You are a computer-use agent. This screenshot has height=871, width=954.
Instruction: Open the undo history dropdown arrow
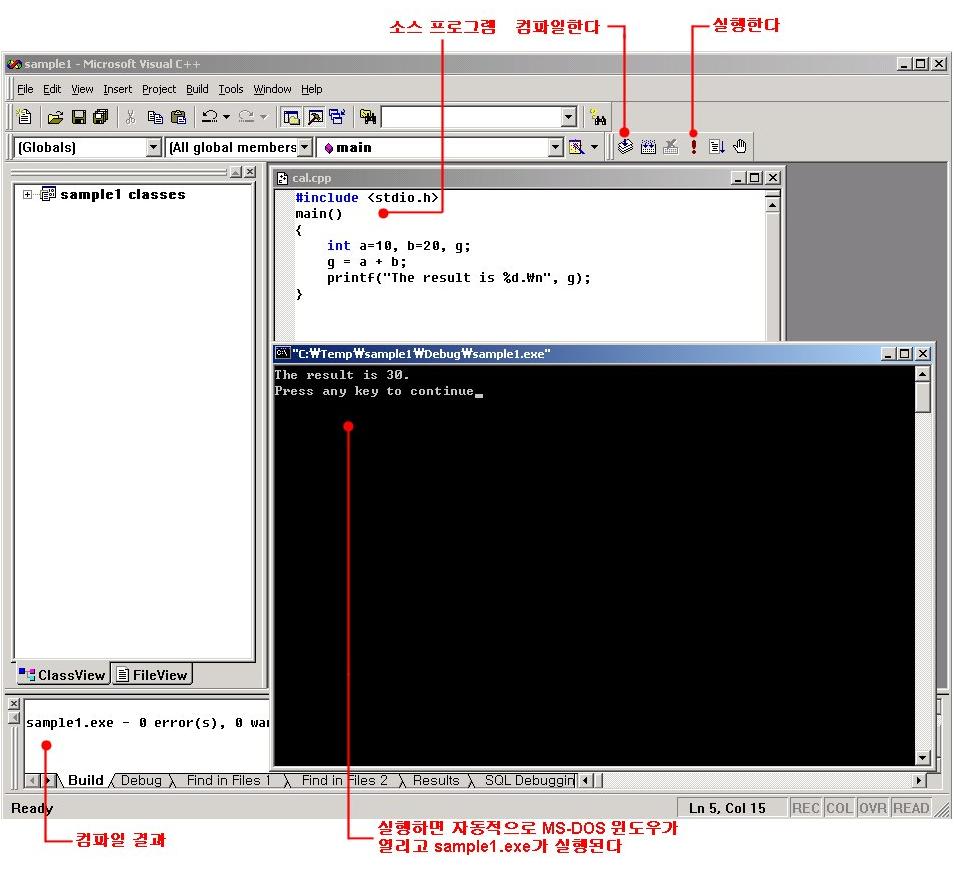[x=226, y=117]
